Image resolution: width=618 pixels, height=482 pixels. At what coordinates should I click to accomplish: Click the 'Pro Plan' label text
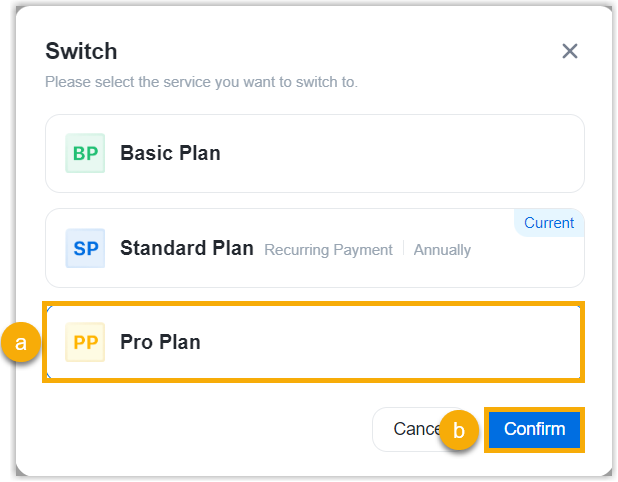tap(160, 342)
